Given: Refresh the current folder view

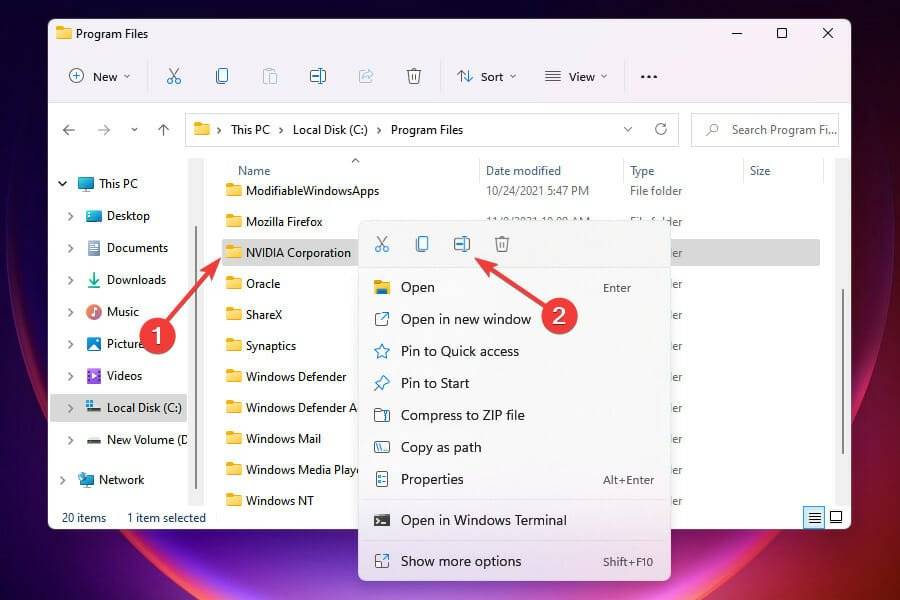Looking at the screenshot, I should point(661,129).
